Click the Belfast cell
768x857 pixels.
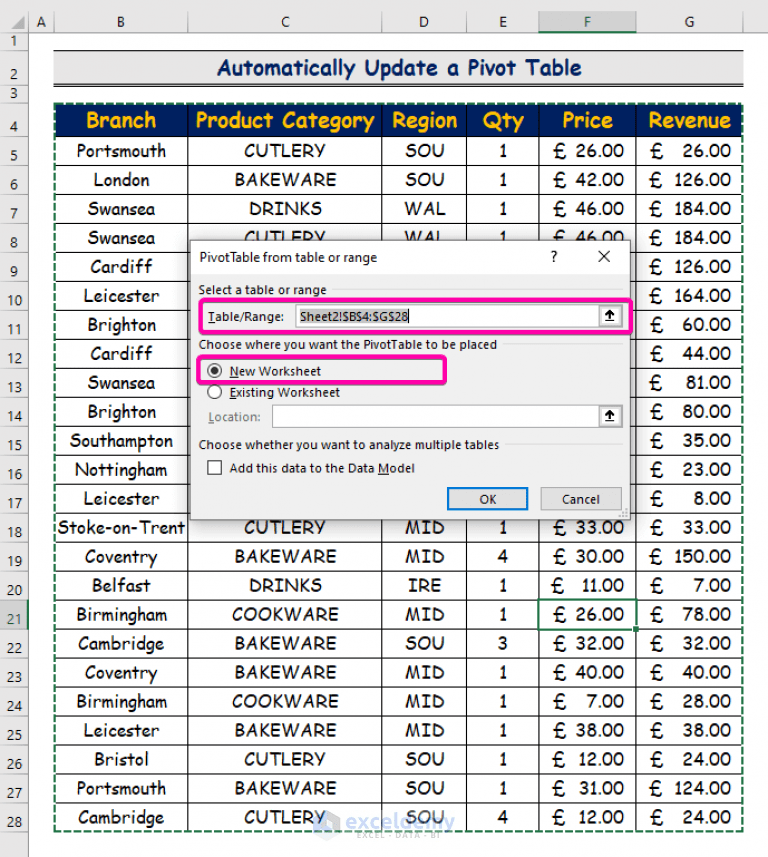[121, 585]
